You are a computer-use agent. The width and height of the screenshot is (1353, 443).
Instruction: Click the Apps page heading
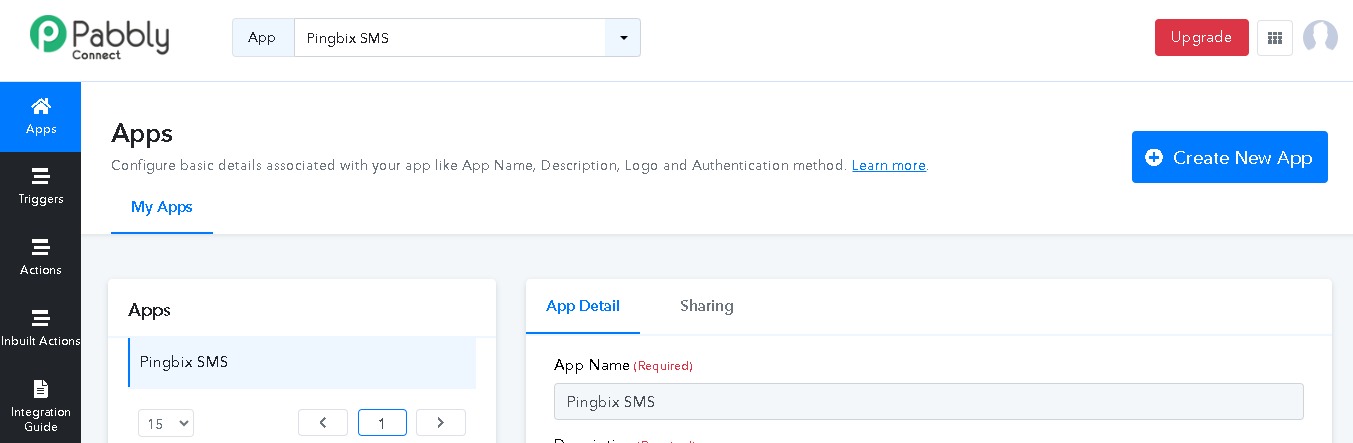(142, 133)
